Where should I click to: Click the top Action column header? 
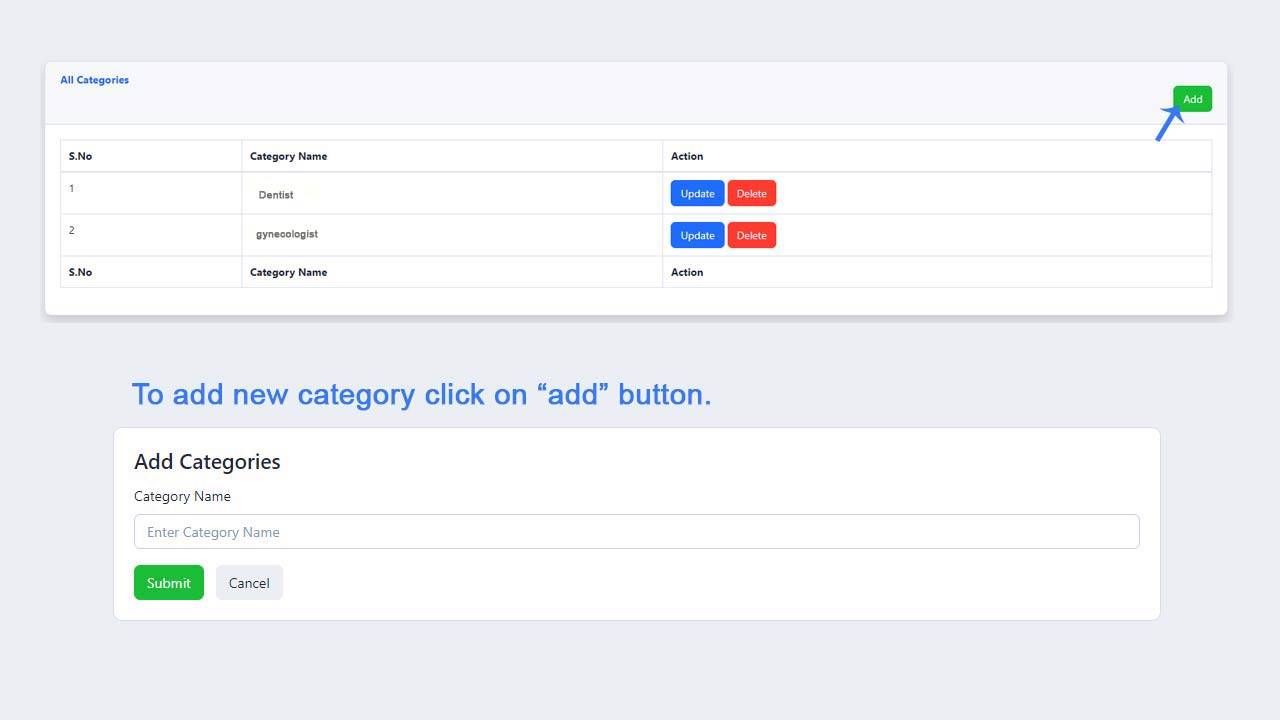(x=687, y=156)
